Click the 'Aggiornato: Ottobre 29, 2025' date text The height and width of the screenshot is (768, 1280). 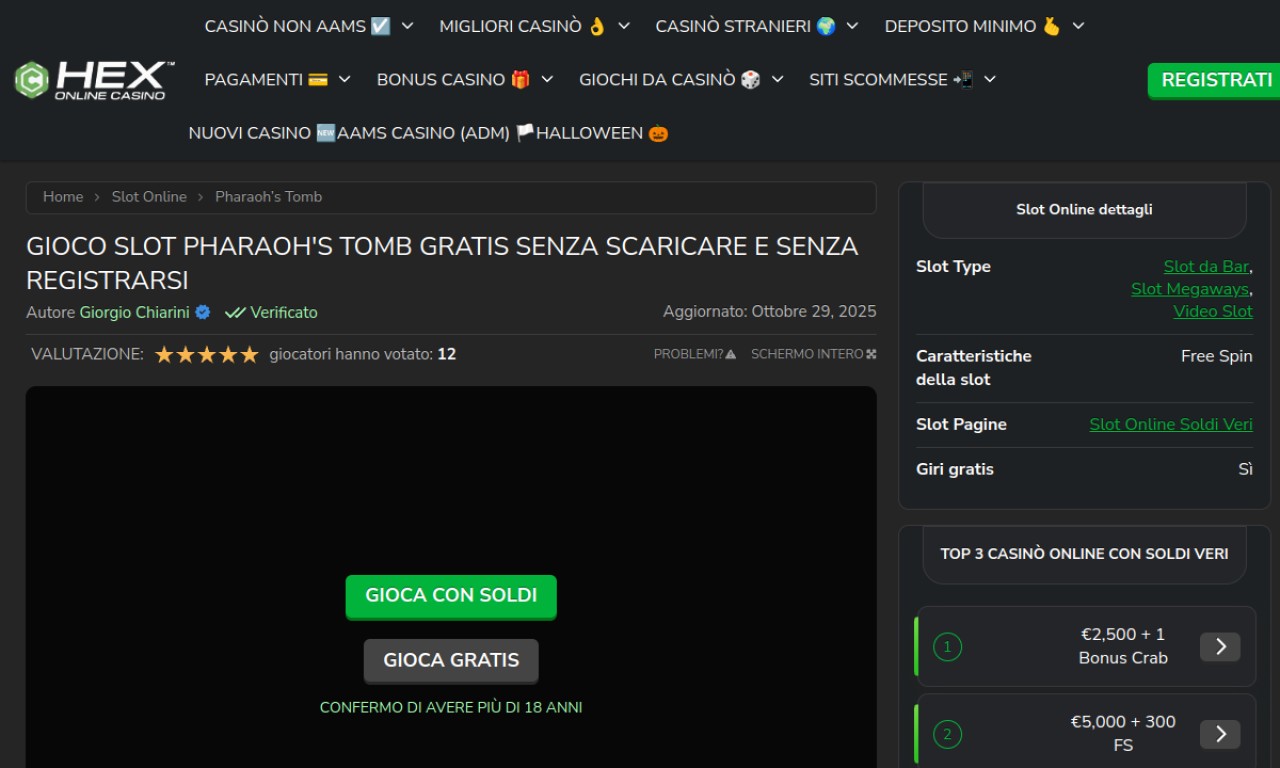pos(770,311)
